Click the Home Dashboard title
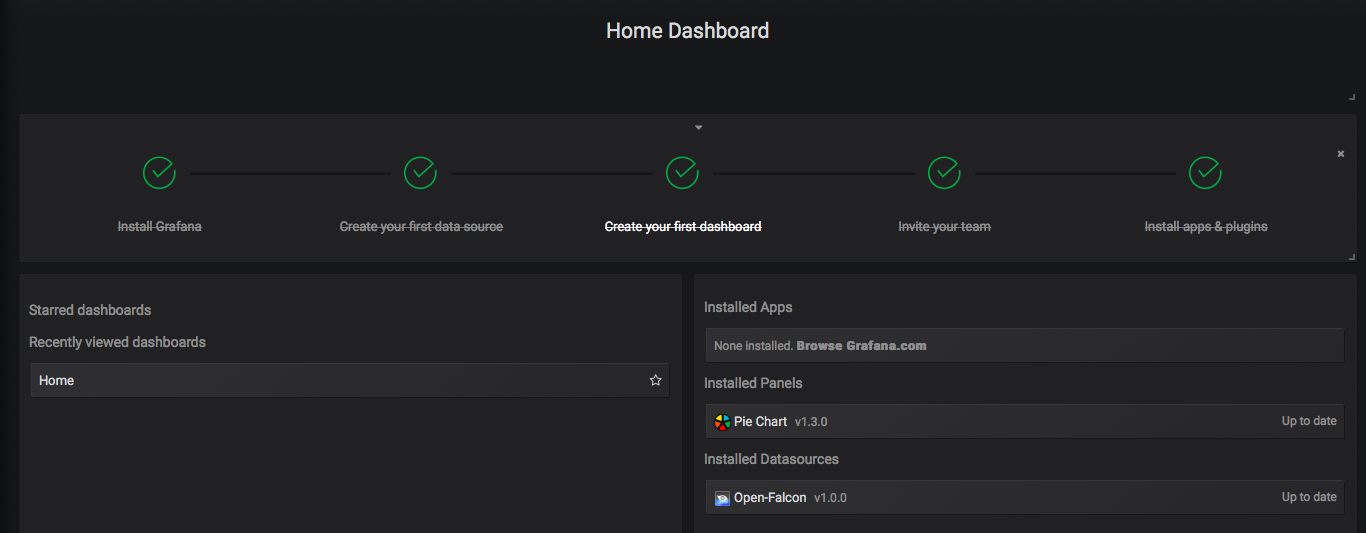This screenshot has width=1366, height=533. (x=687, y=31)
